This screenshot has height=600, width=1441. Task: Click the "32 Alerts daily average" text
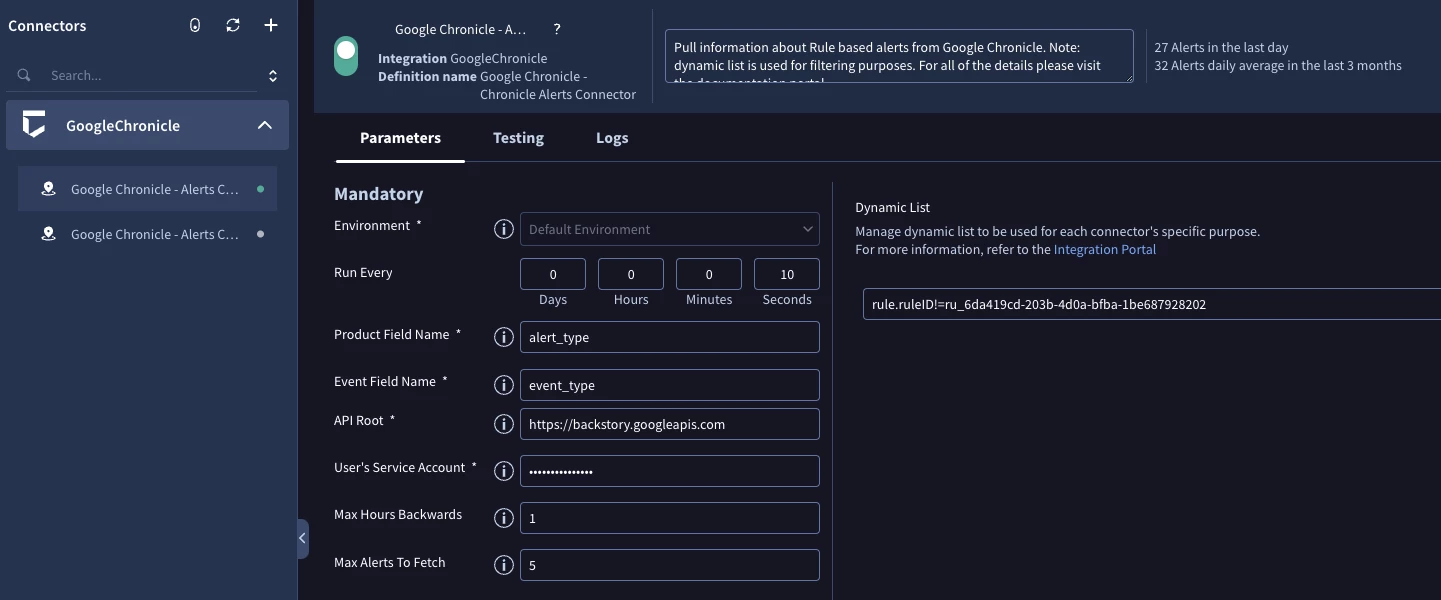pyautogui.click(x=1278, y=65)
